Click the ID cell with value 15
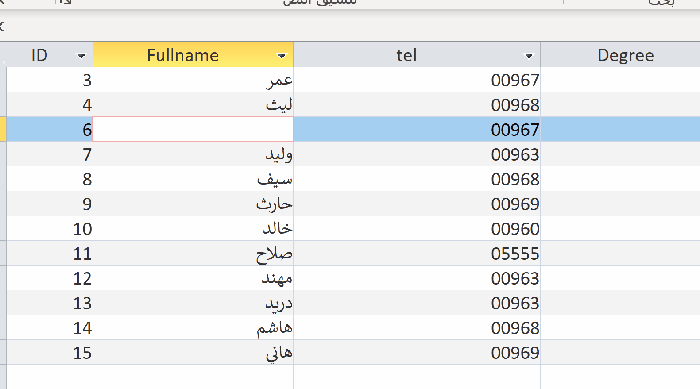 (x=50, y=353)
